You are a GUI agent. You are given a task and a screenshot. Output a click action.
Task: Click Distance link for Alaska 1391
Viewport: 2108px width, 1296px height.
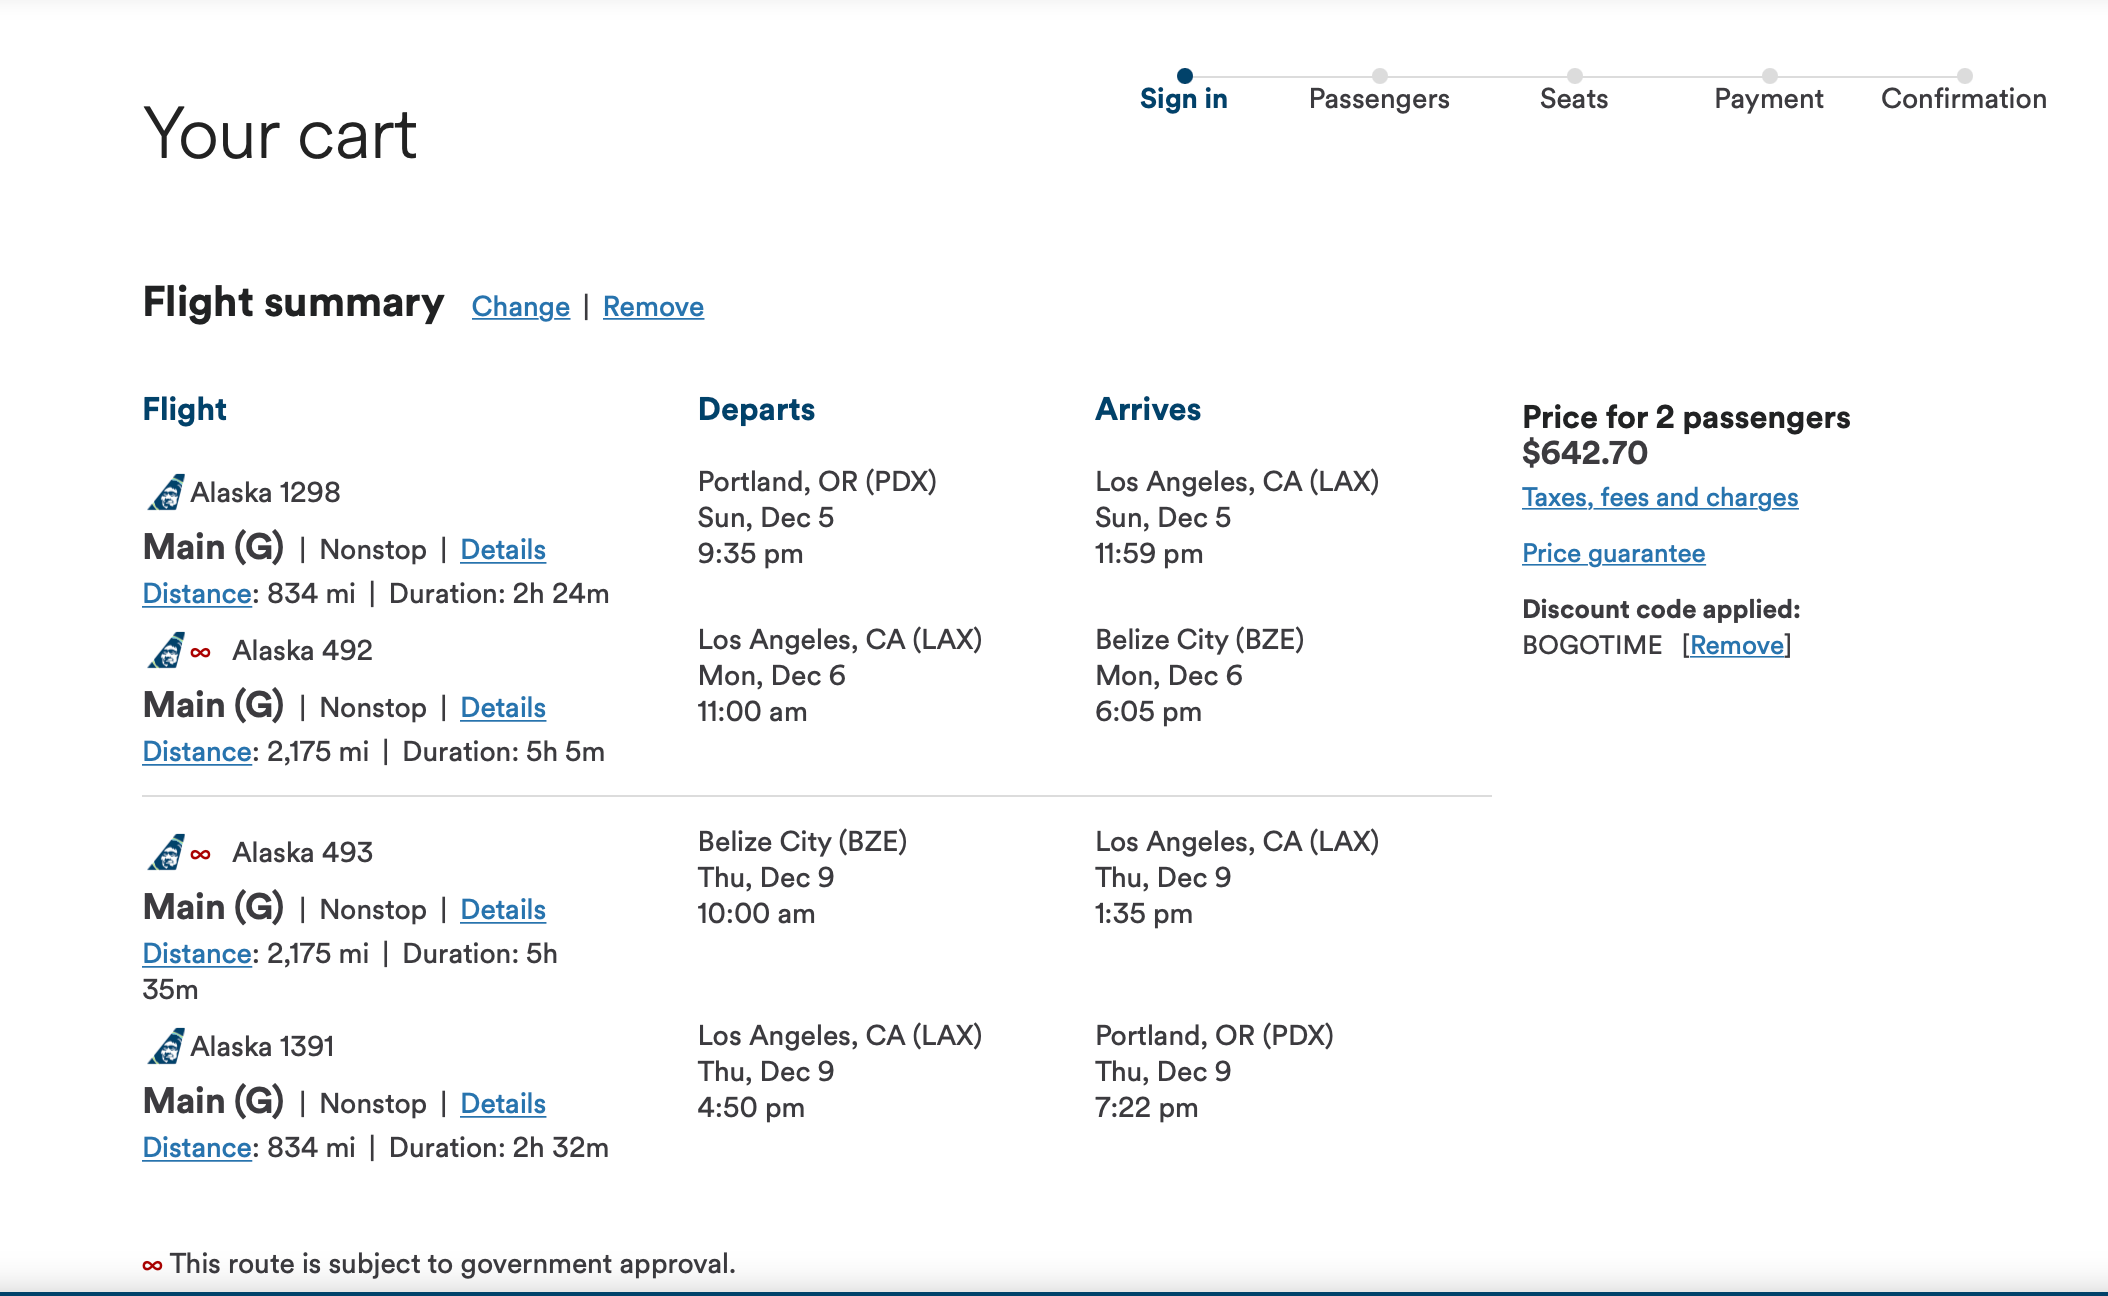197,1147
